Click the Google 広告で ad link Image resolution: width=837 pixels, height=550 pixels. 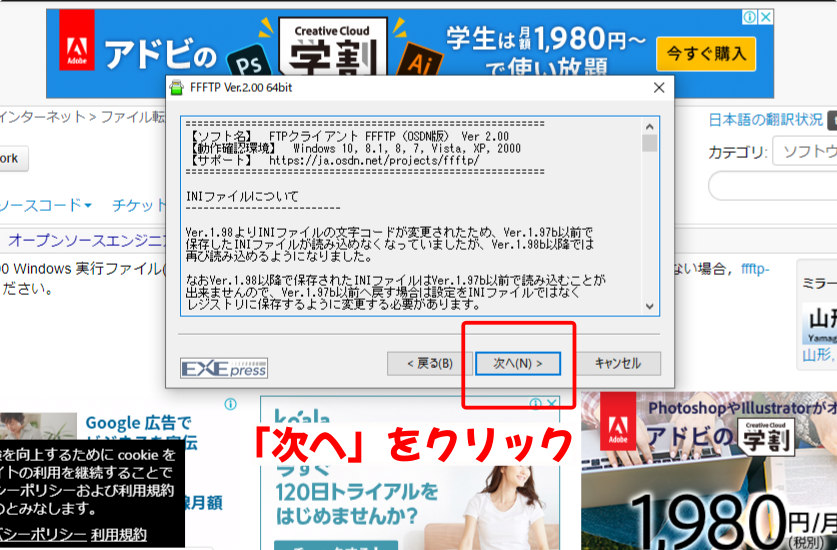tap(138, 423)
